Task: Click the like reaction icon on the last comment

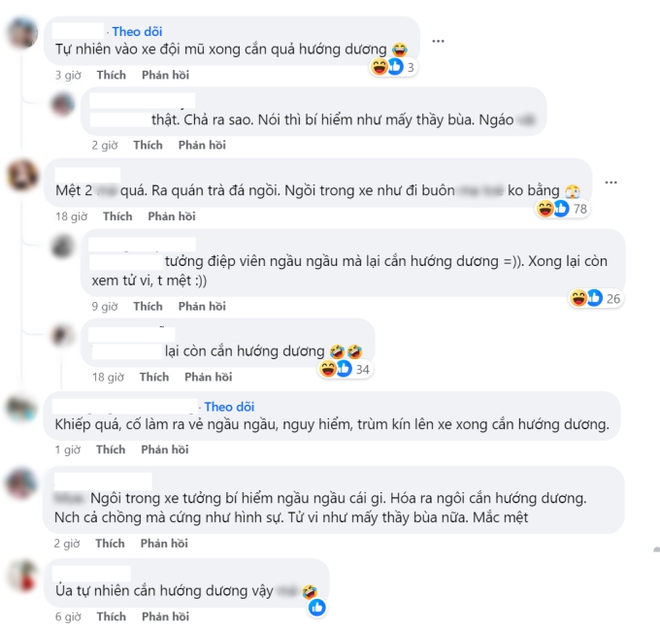Action: coord(317,607)
